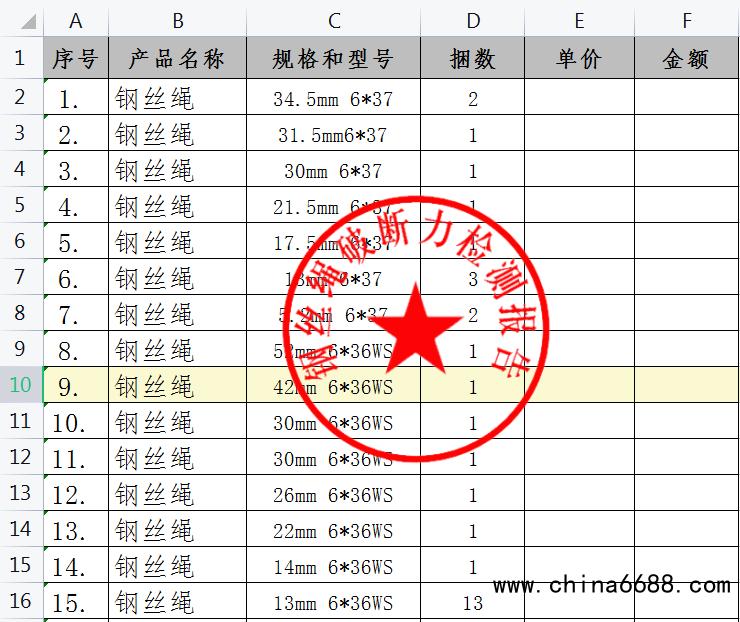The height and width of the screenshot is (622, 740).
Task: Select 钢丝绳 cell in row 14
Action: click(177, 529)
